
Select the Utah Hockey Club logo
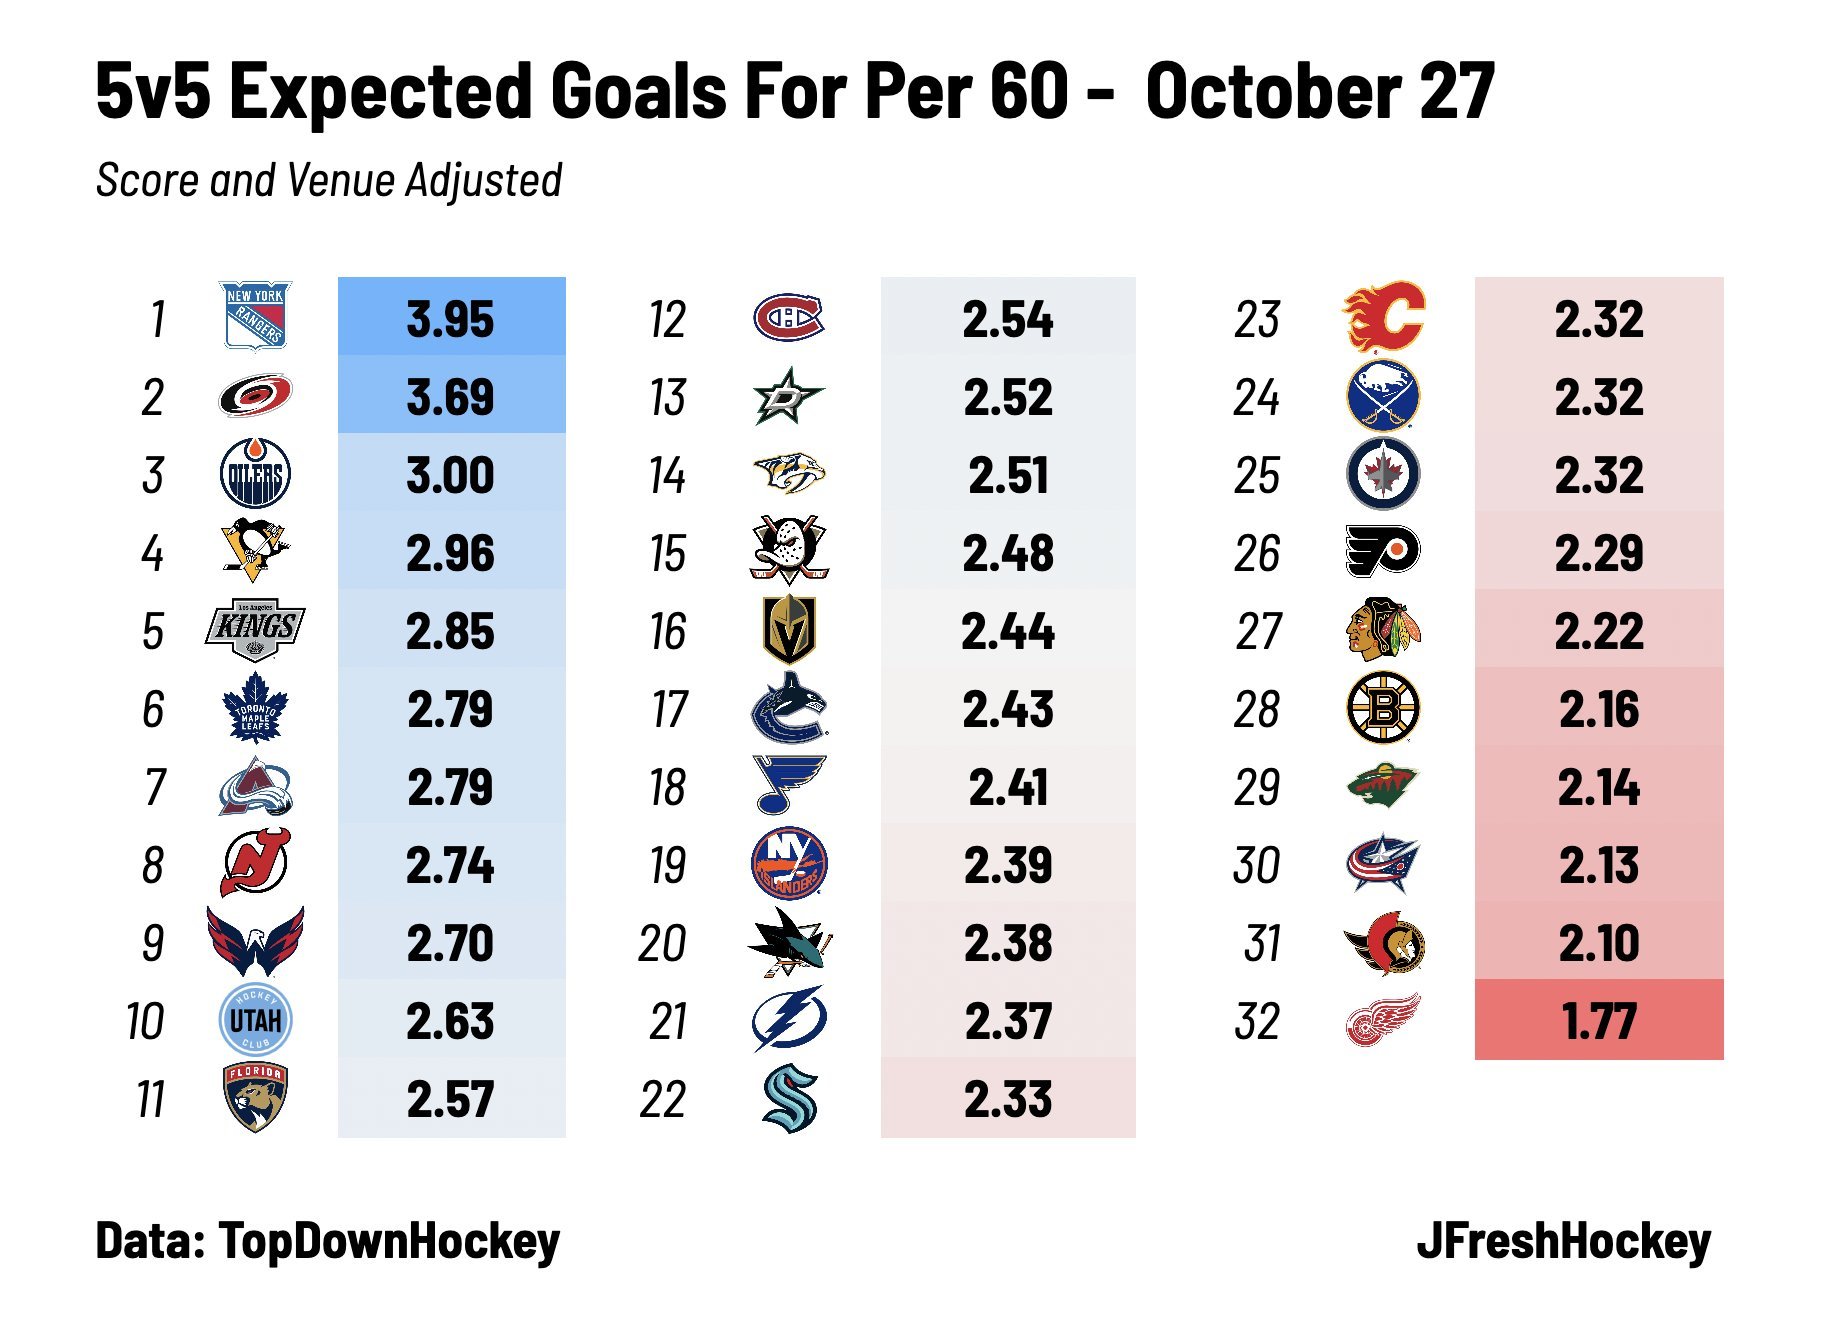coord(255,1020)
